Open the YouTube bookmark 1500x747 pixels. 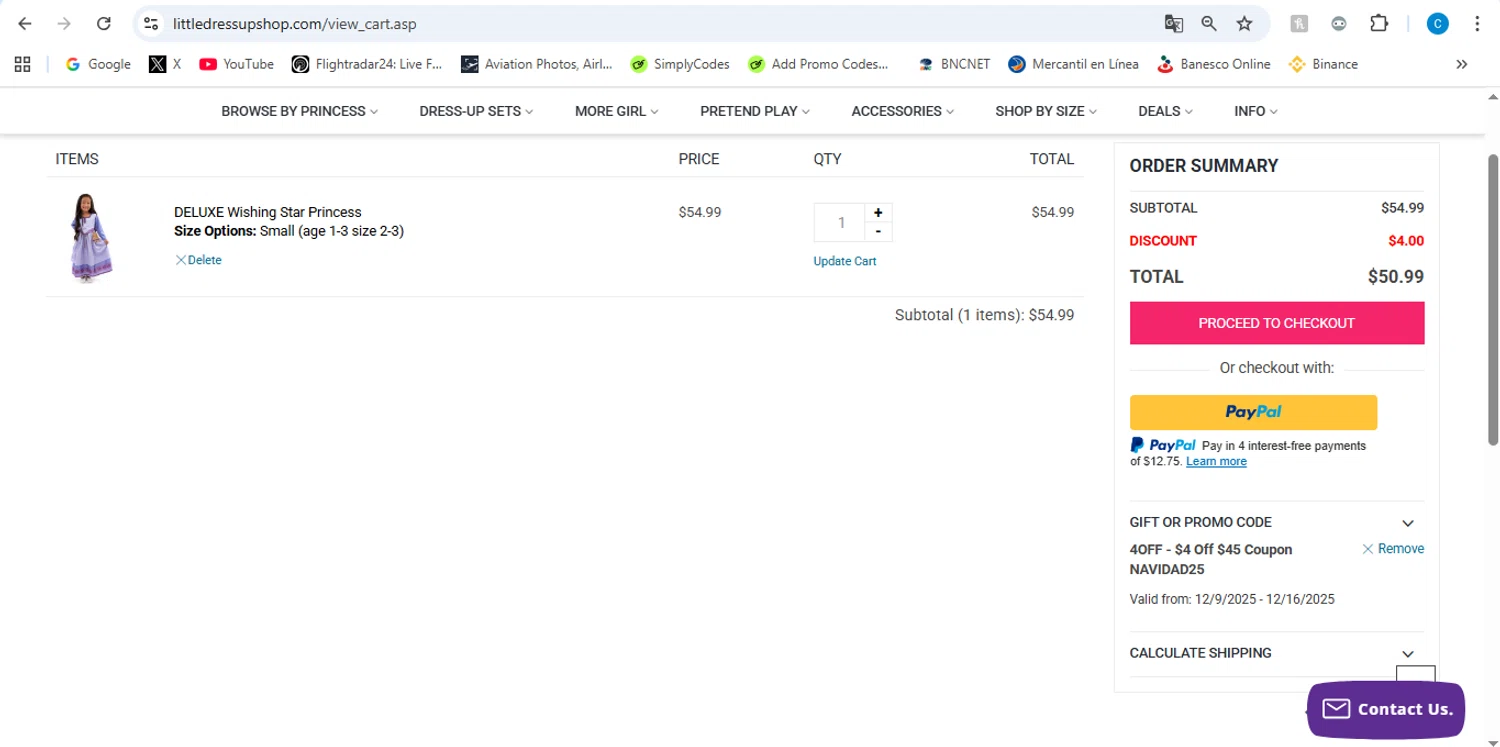point(236,64)
